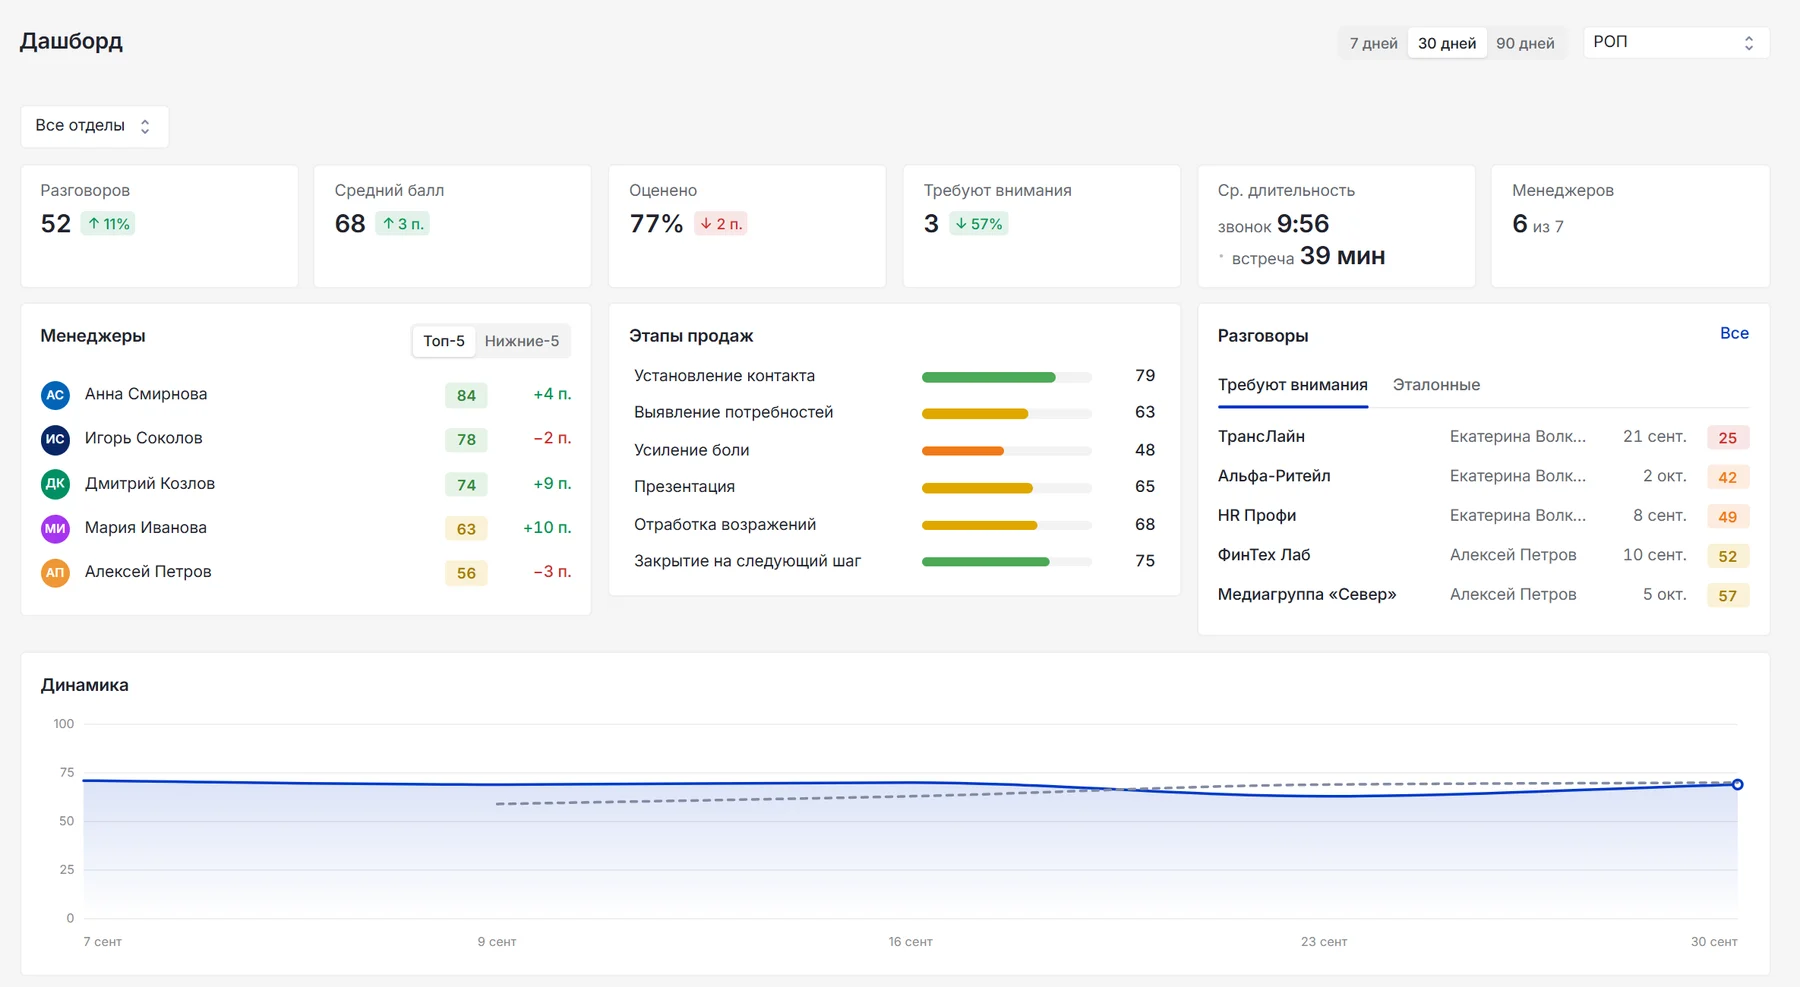Screen dimensions: 1800x987
Task: Select the 30 дней period
Action: [x=1447, y=43]
